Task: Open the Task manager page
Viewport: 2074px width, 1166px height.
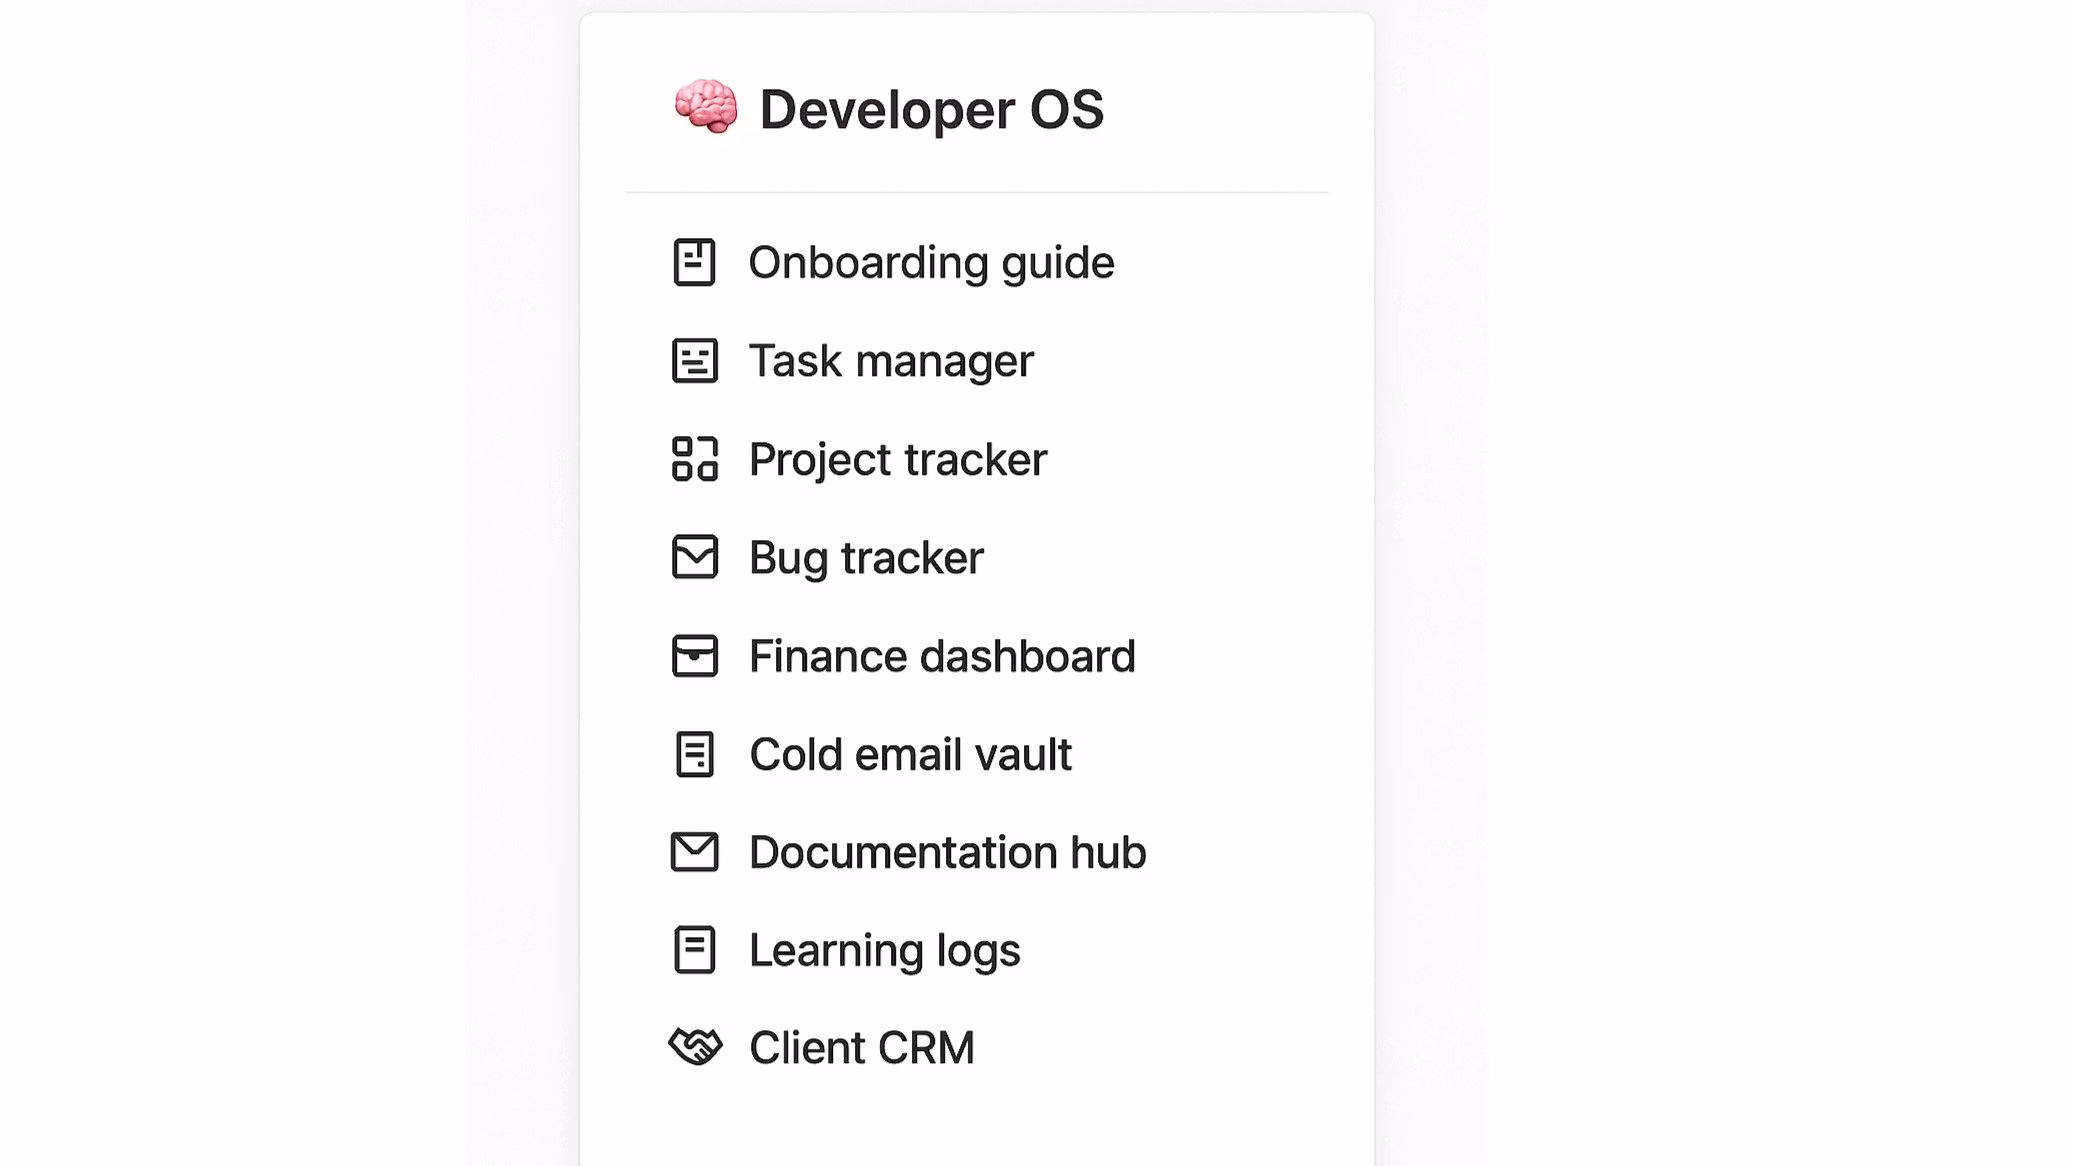Action: pos(891,361)
